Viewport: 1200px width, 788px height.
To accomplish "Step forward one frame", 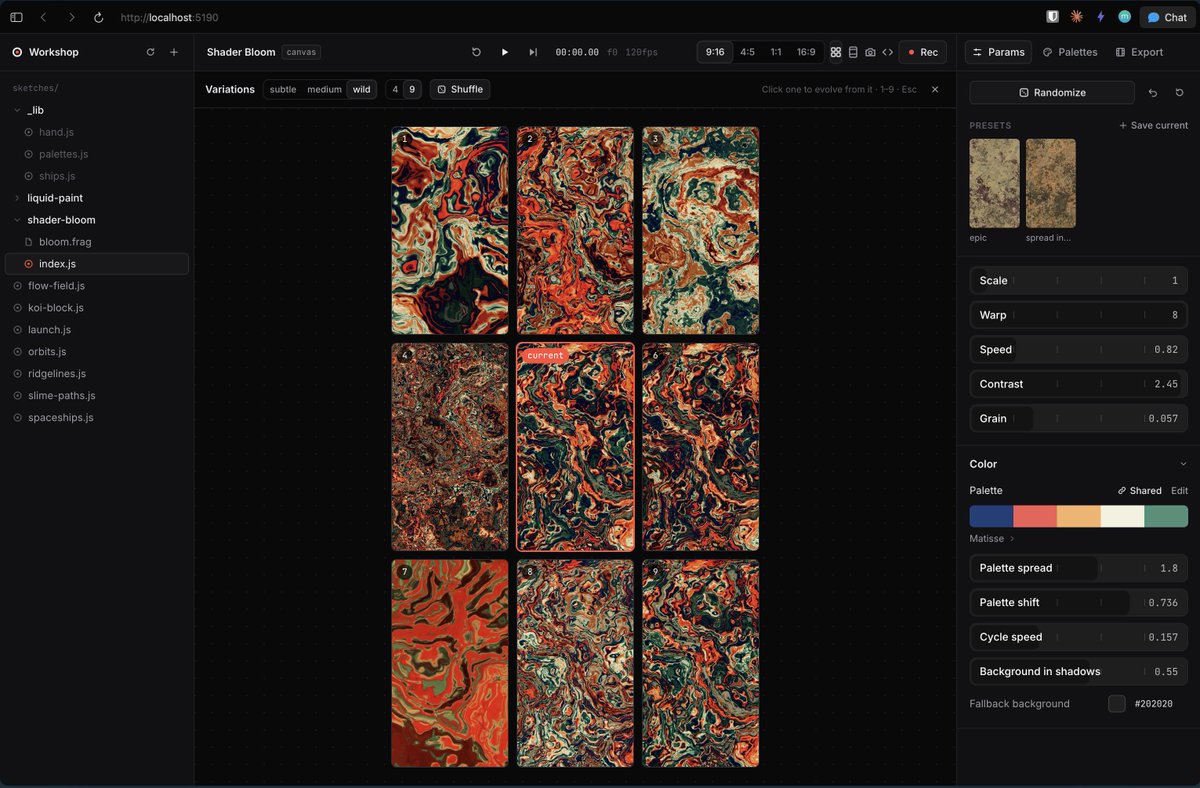I will coord(533,52).
